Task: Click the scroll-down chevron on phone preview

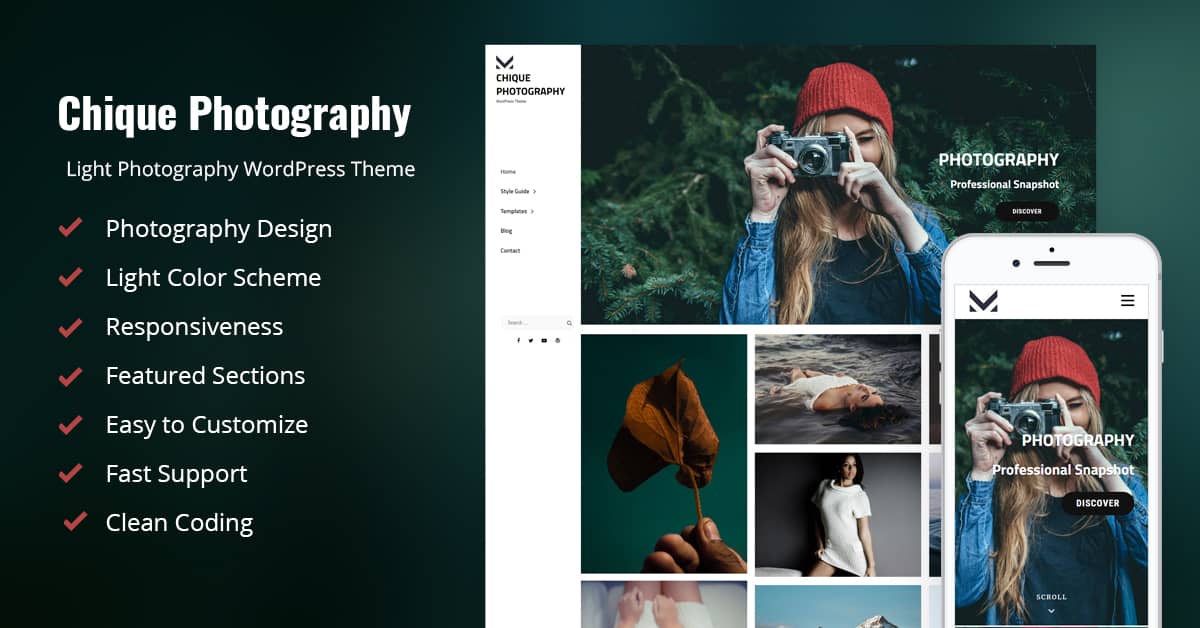Action: point(1051,610)
